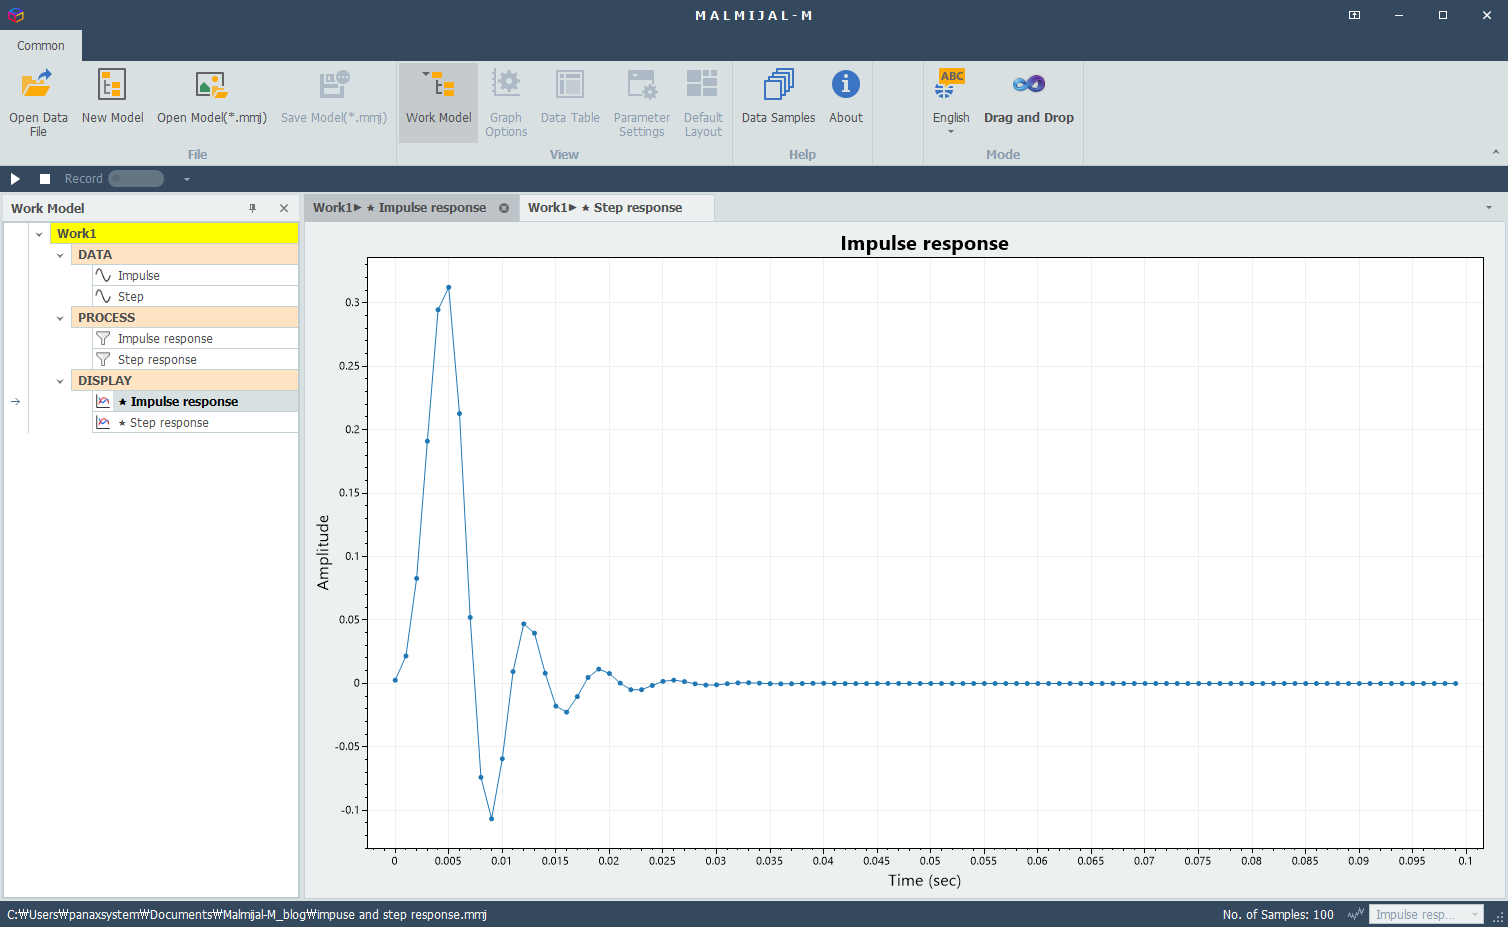Collapse the Work1 tree node
The height and width of the screenshot is (927, 1508).
(x=39, y=234)
